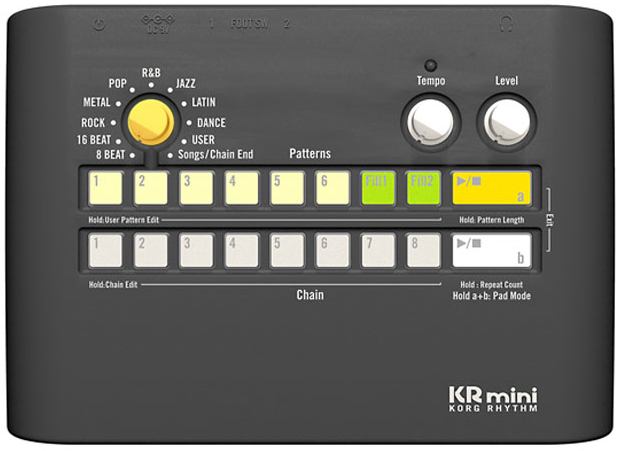623x451 pixels.
Task: Click the DC 9V power jack symbol
Action: [158, 24]
